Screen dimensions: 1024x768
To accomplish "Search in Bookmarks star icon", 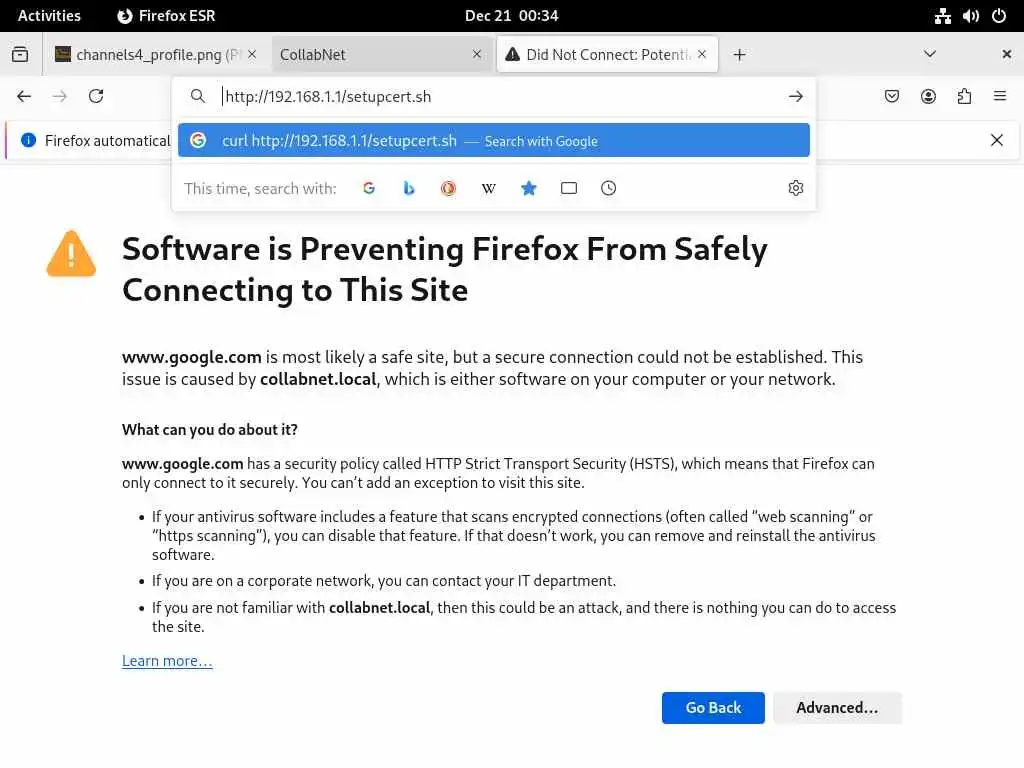I will pyautogui.click(x=529, y=188).
